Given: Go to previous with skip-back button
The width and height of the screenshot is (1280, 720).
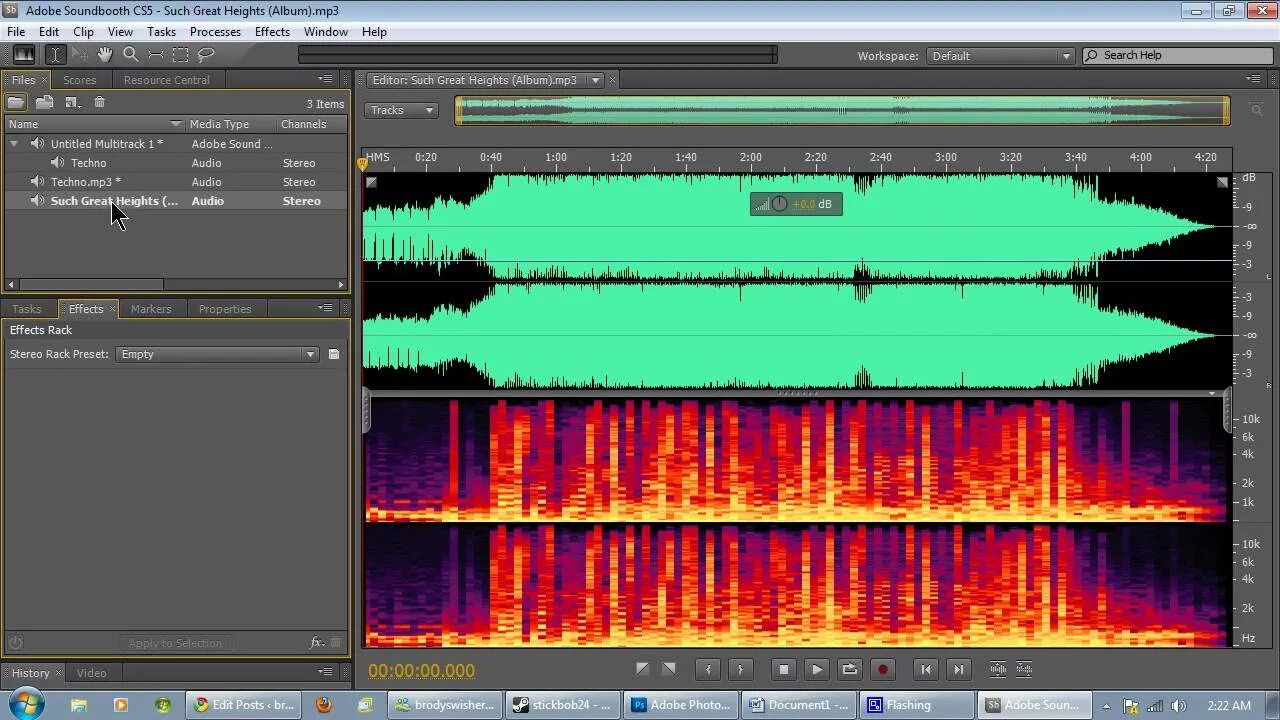Looking at the screenshot, I should click(925, 670).
